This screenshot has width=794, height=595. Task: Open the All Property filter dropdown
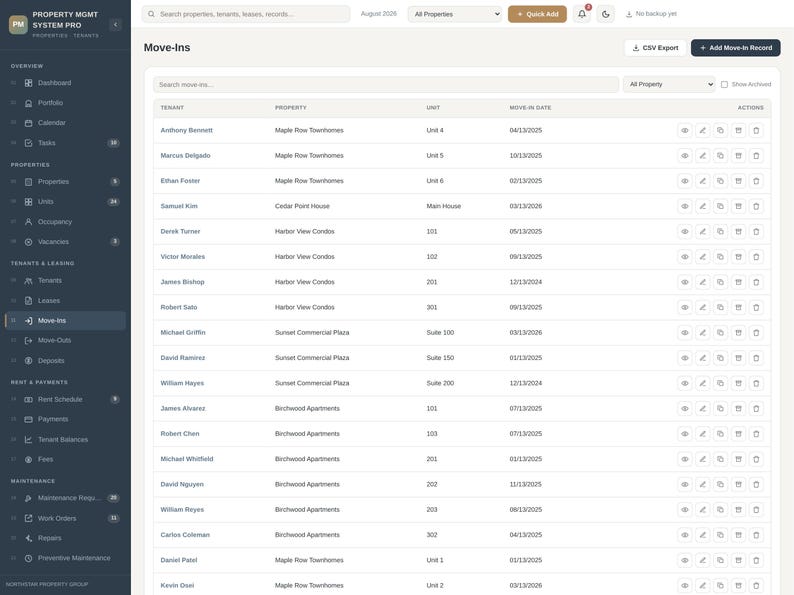(669, 85)
